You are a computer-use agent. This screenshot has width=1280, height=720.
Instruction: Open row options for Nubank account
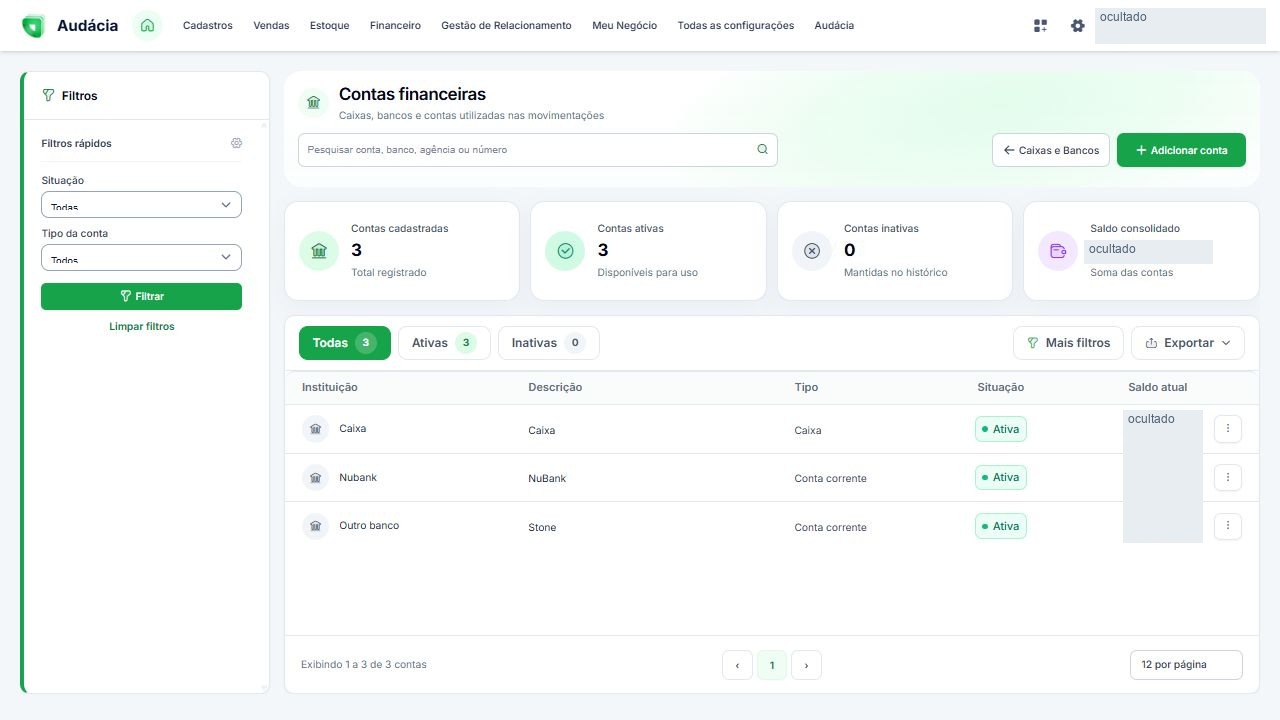tap(1228, 477)
